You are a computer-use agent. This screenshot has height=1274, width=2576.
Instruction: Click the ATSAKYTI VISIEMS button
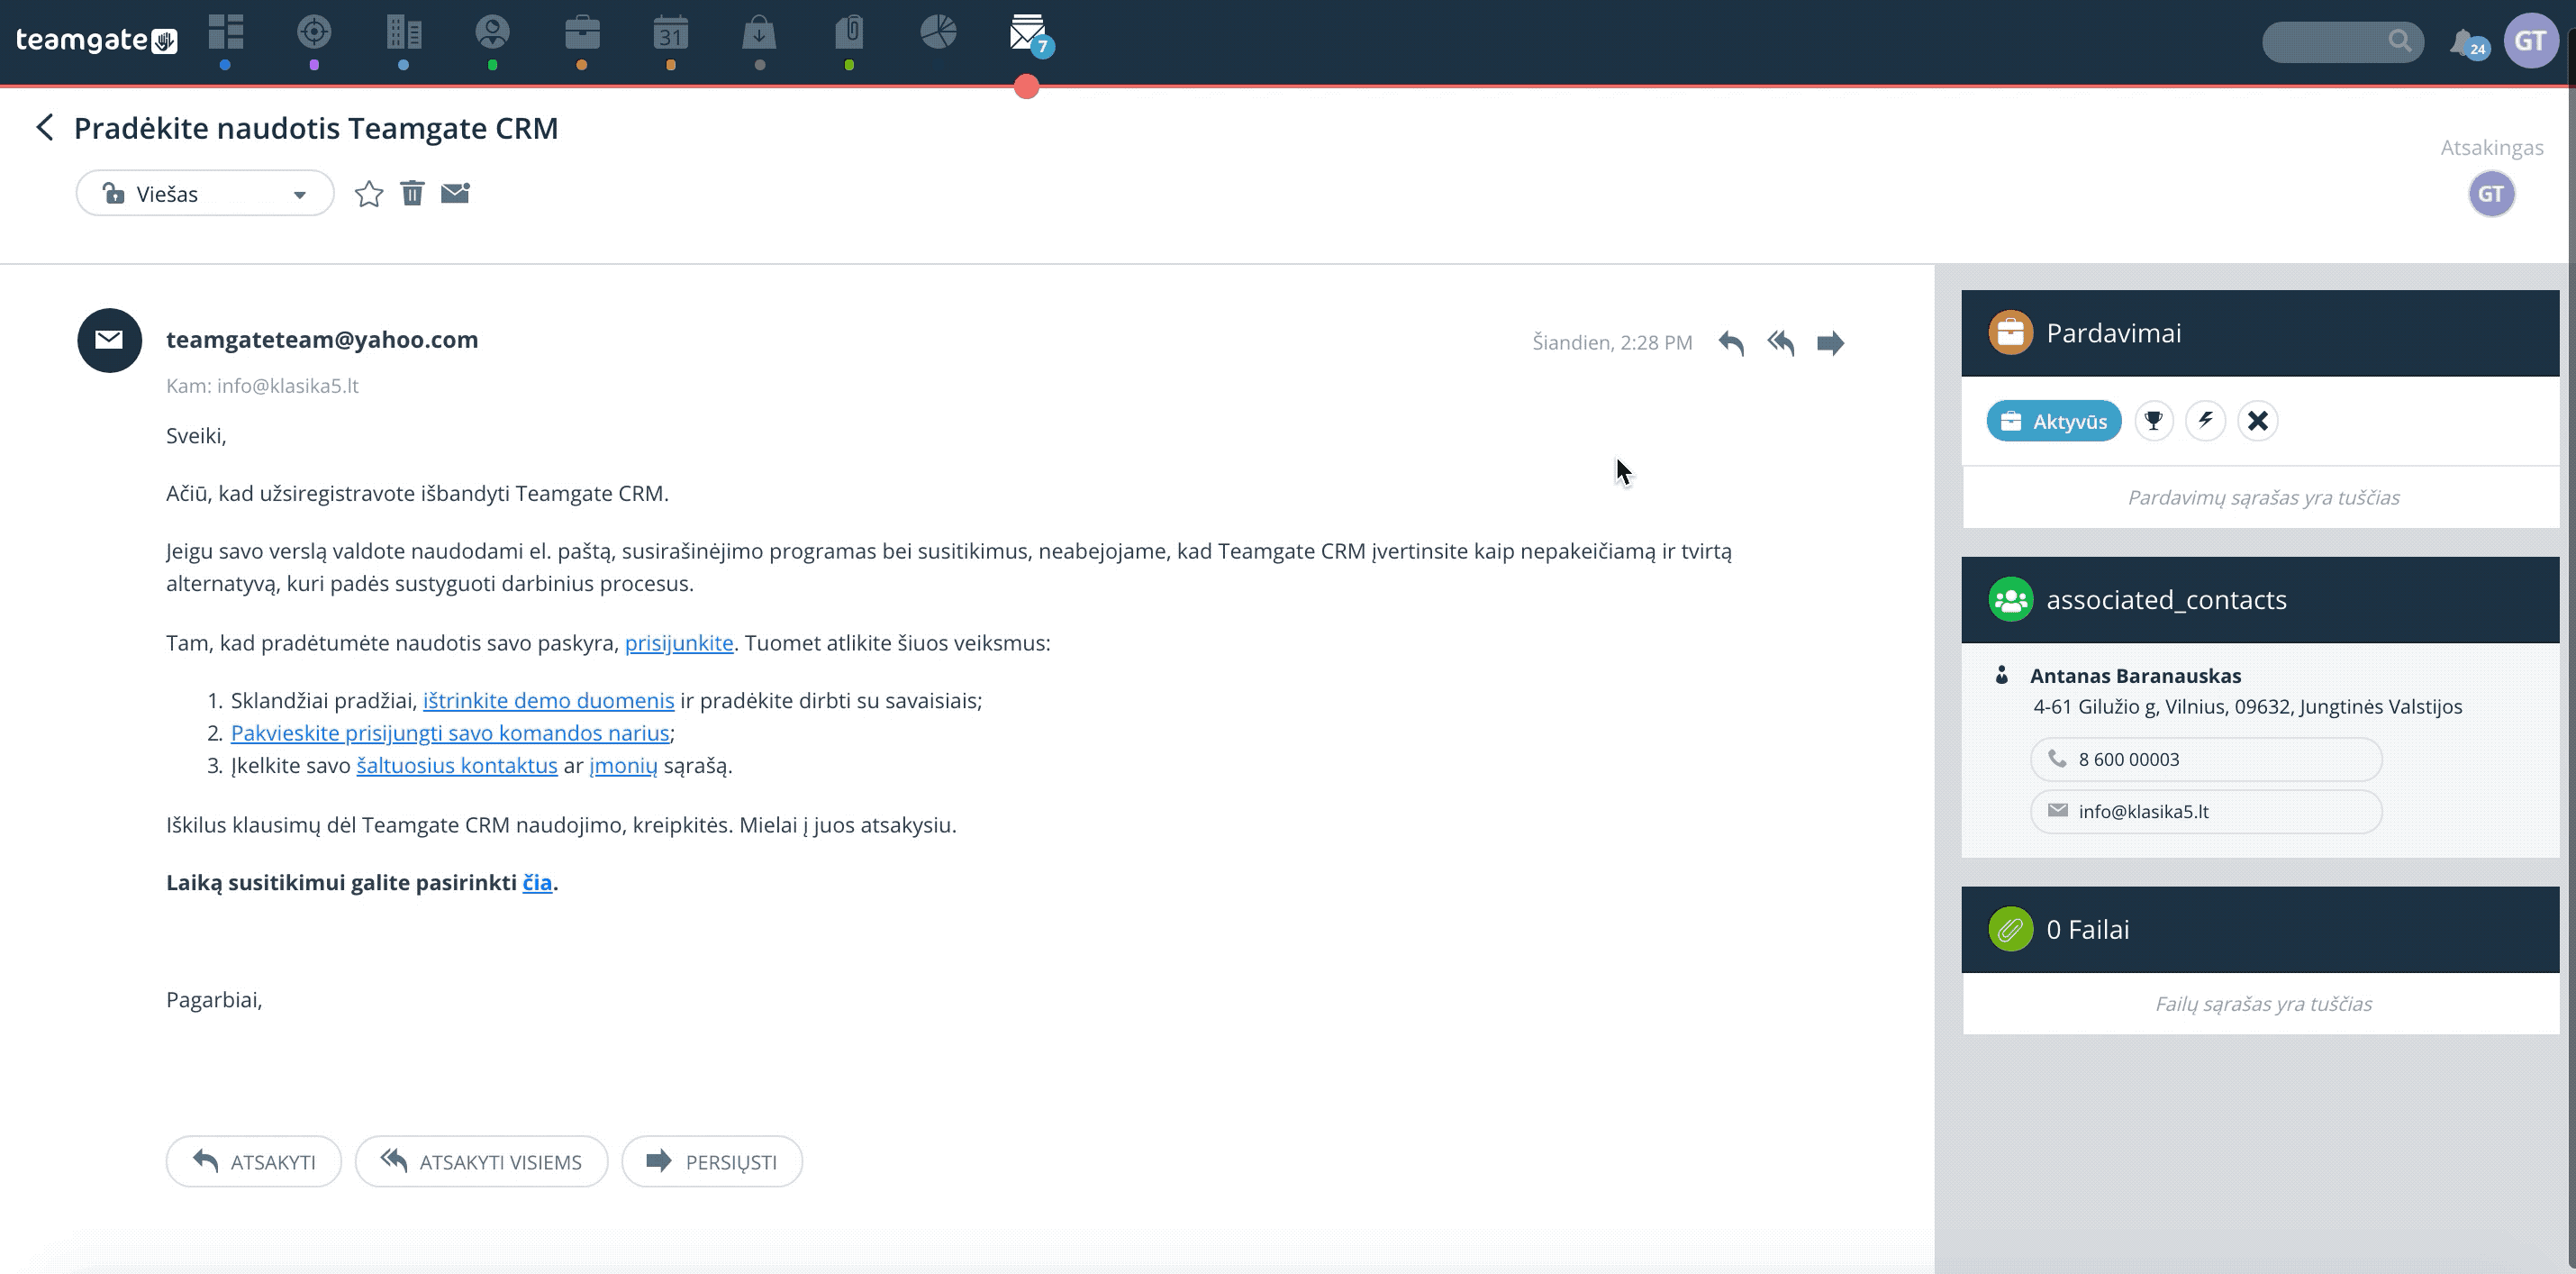[x=481, y=1162]
